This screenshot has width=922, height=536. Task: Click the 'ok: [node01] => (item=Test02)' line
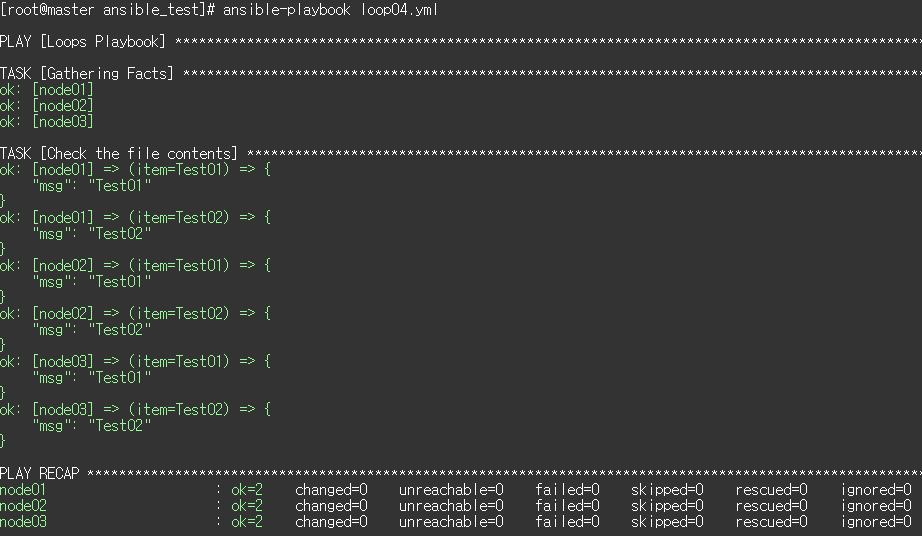click(135, 217)
